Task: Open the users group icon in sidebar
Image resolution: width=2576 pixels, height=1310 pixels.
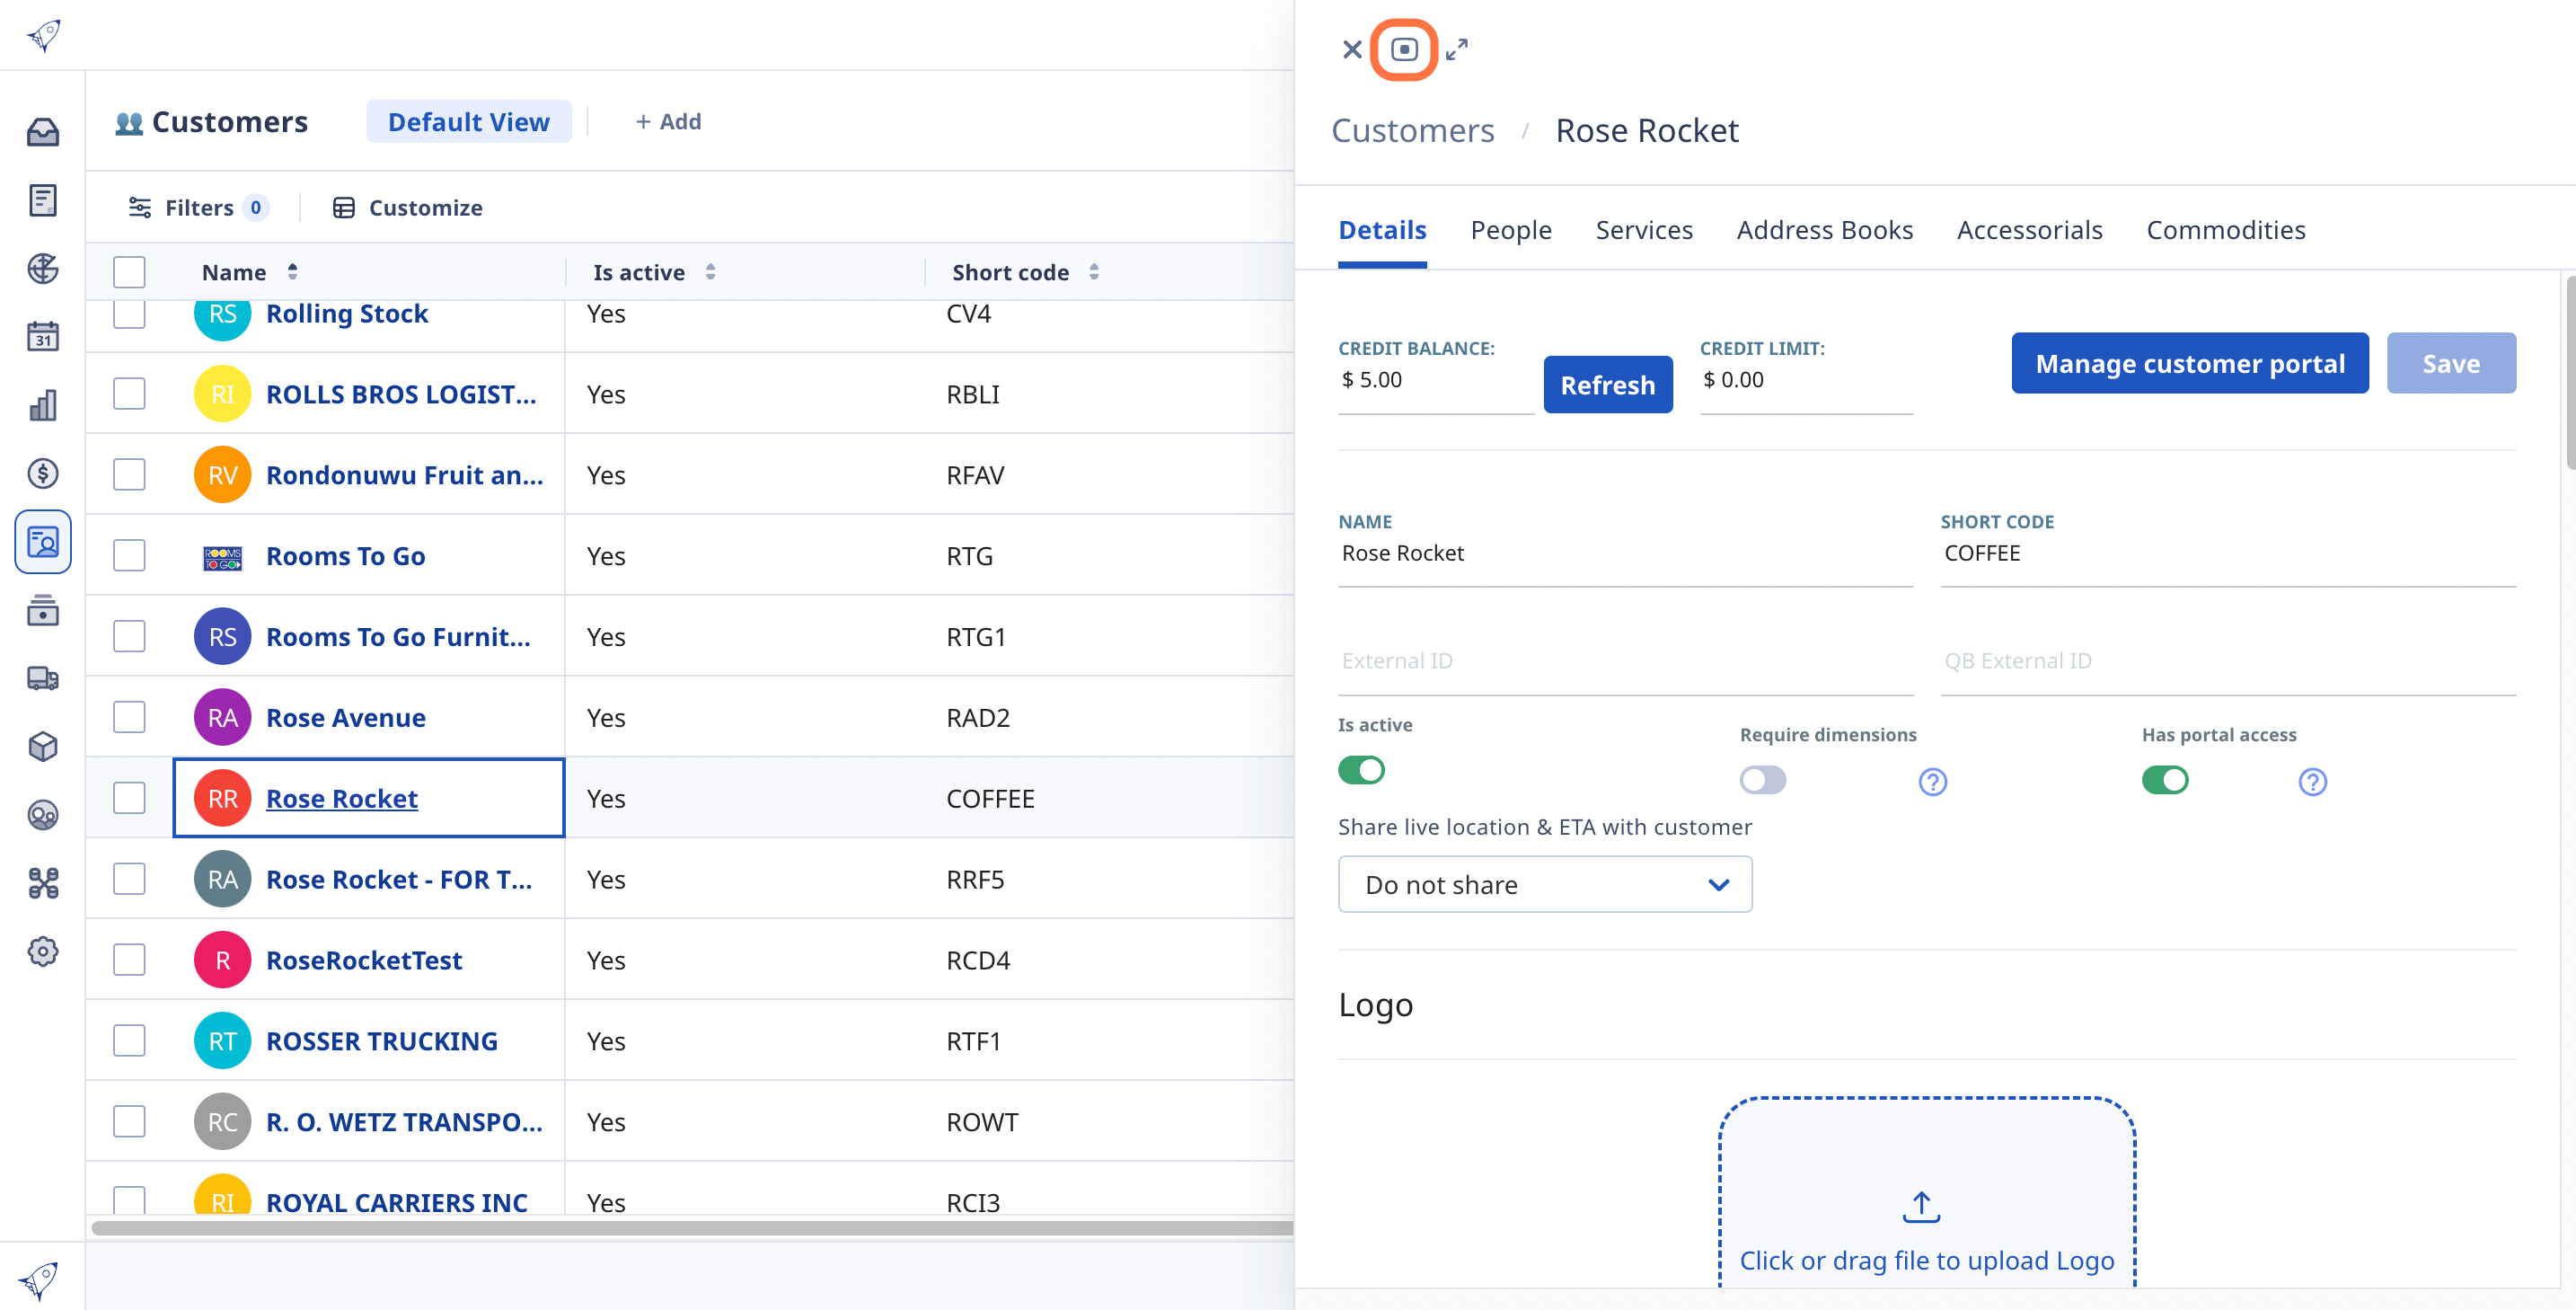Action: coord(43,816)
